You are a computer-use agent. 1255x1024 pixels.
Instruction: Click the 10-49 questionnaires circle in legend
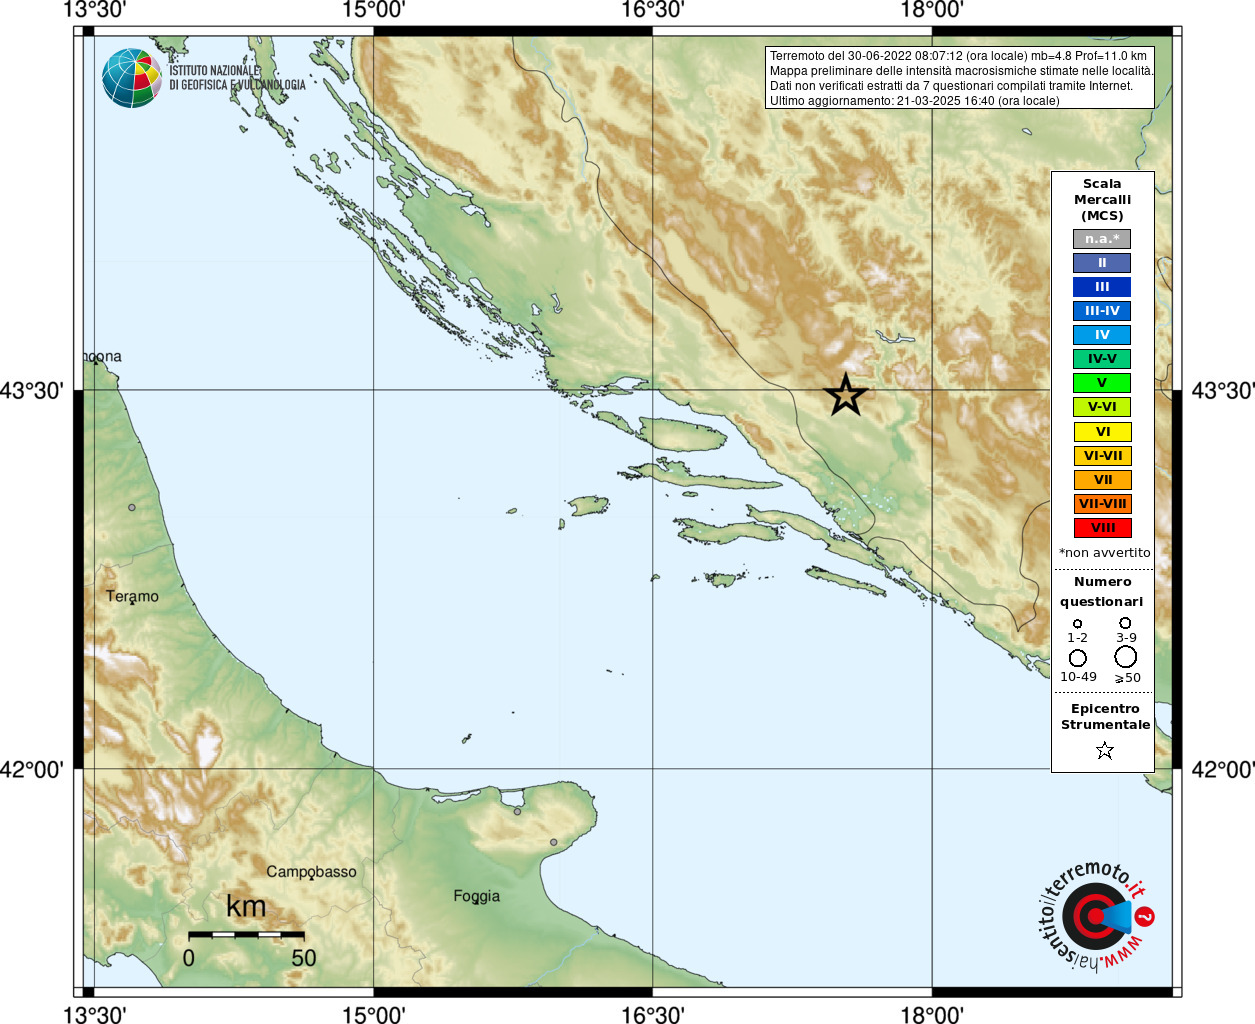point(1078,658)
